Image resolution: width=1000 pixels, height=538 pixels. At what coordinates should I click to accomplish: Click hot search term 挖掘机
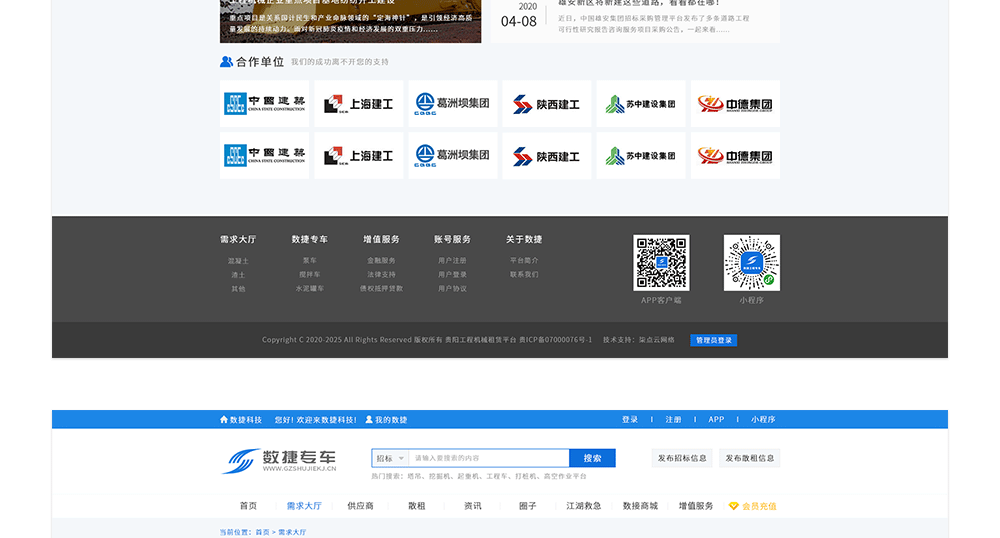pyautogui.click(x=439, y=476)
